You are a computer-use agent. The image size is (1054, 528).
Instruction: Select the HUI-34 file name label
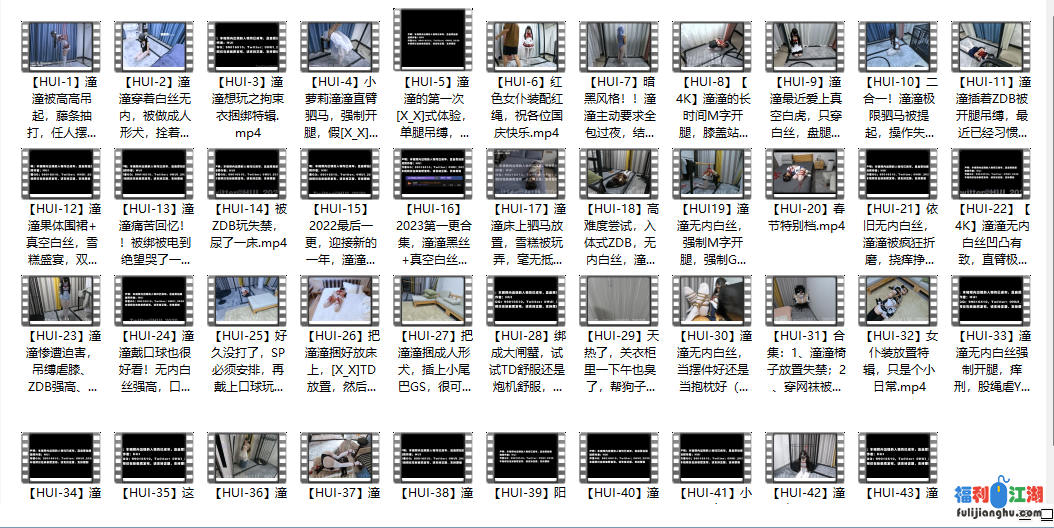64,493
